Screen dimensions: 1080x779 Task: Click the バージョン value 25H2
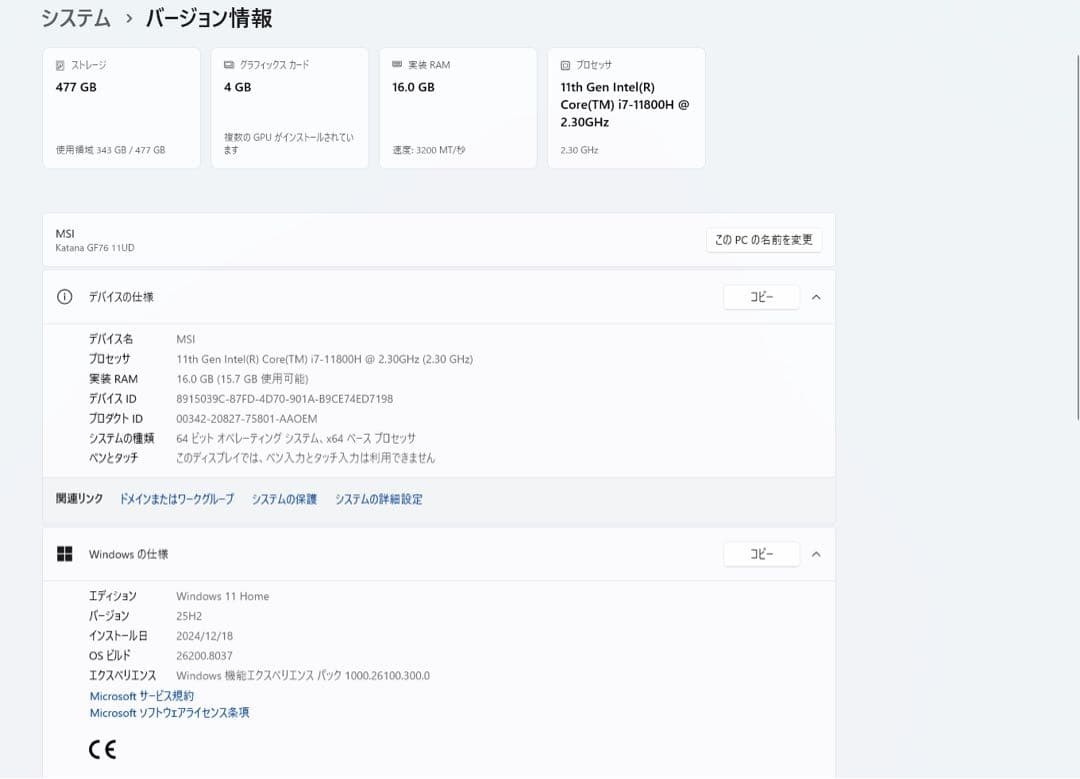tap(189, 616)
